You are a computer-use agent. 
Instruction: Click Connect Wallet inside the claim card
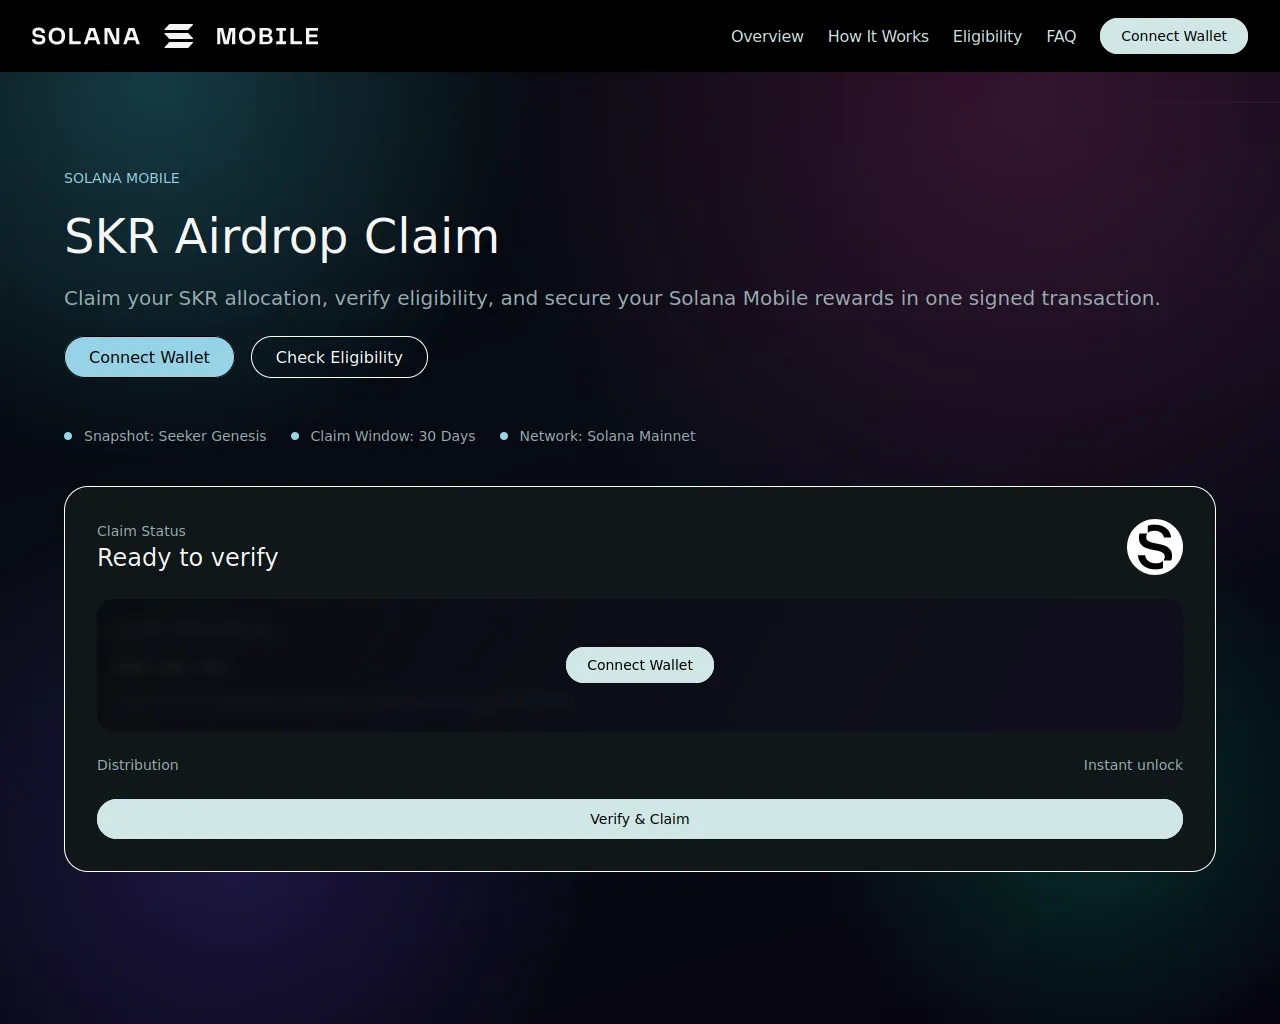(x=640, y=665)
